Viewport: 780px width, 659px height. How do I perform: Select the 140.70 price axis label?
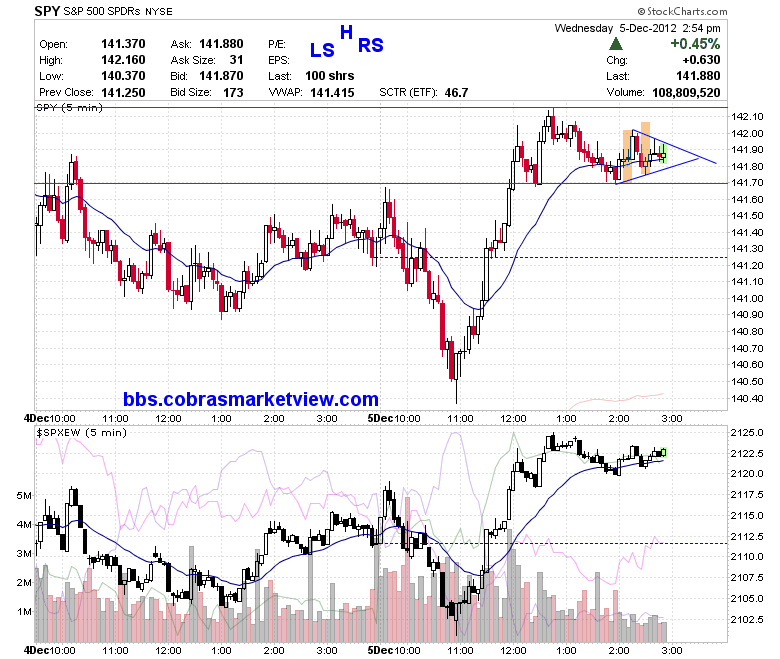pyautogui.click(x=747, y=348)
